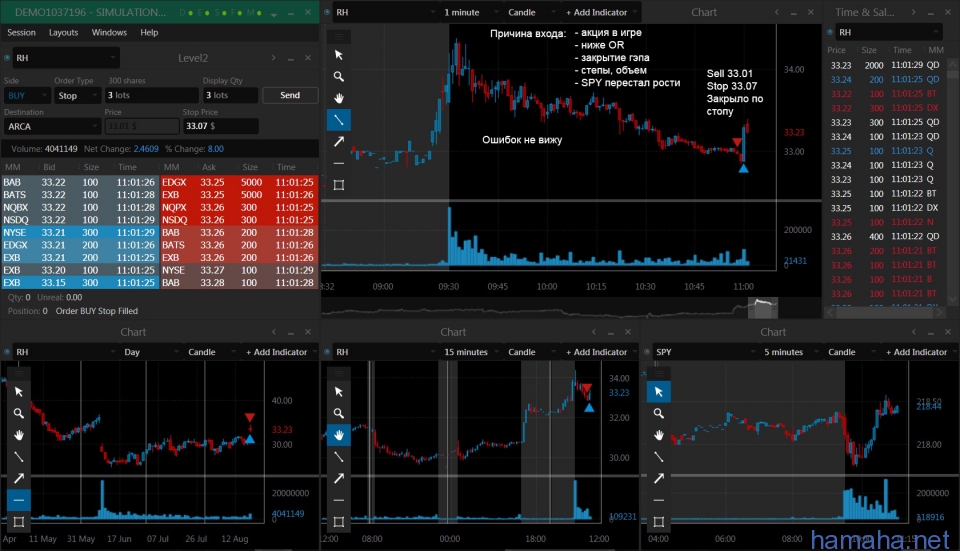Select the zoom tool in SPY chart
The width and height of the screenshot is (960, 551).
[x=659, y=413]
